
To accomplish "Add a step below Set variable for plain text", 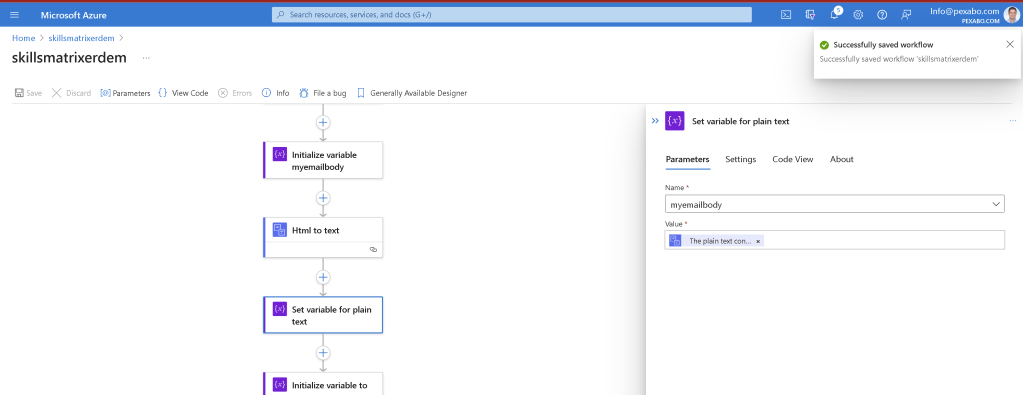I will (x=323, y=353).
